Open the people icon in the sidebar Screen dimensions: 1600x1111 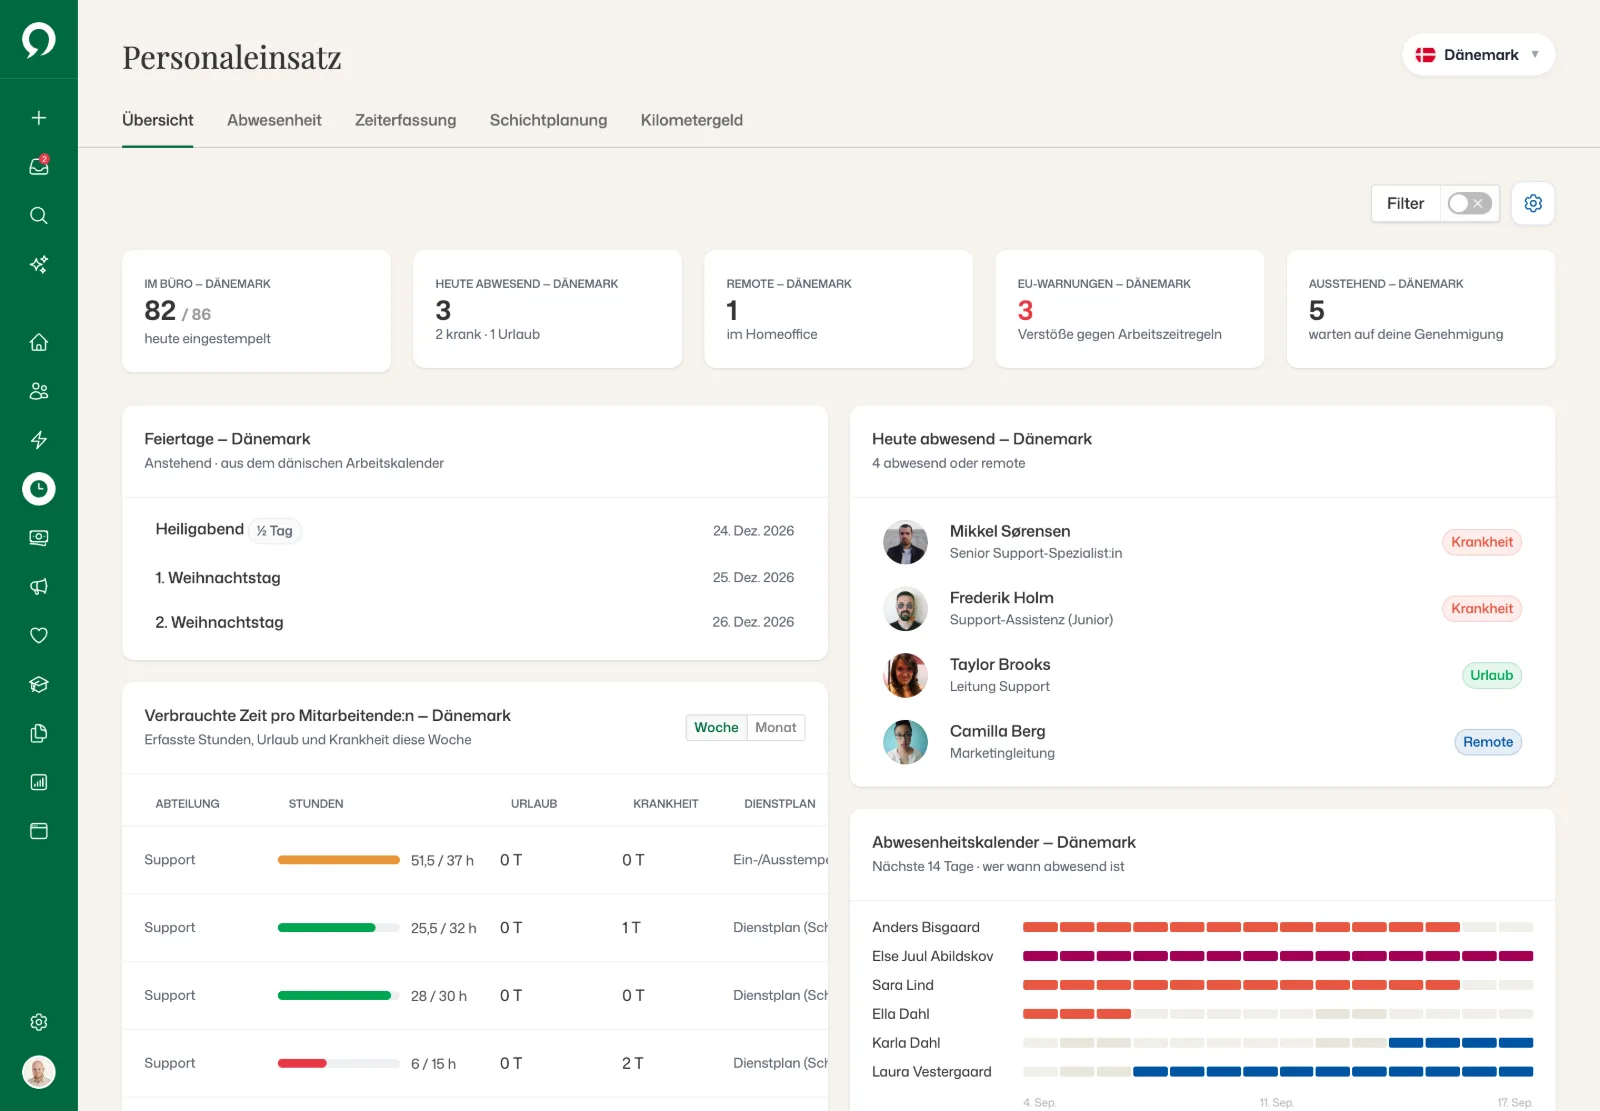pos(39,391)
